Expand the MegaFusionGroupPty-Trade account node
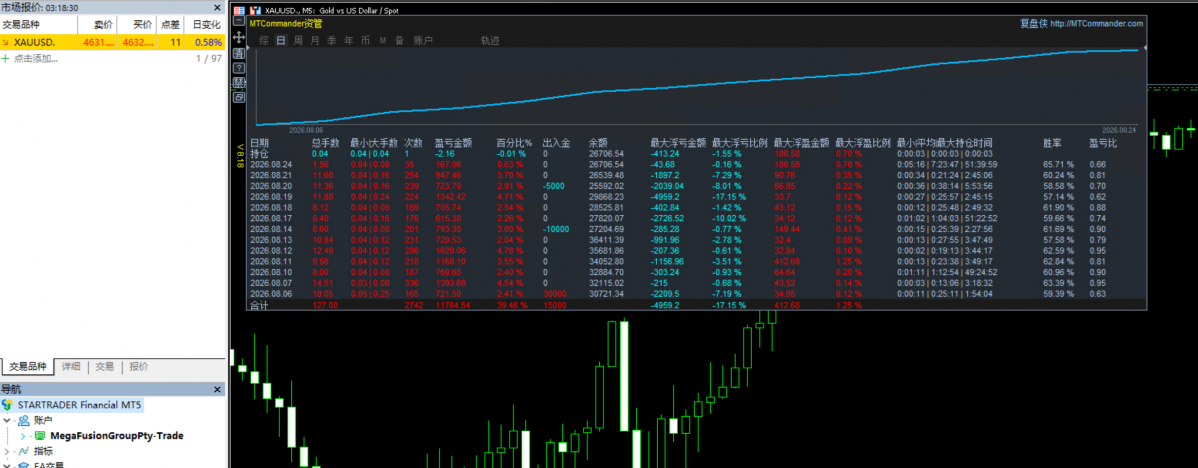 23,436
